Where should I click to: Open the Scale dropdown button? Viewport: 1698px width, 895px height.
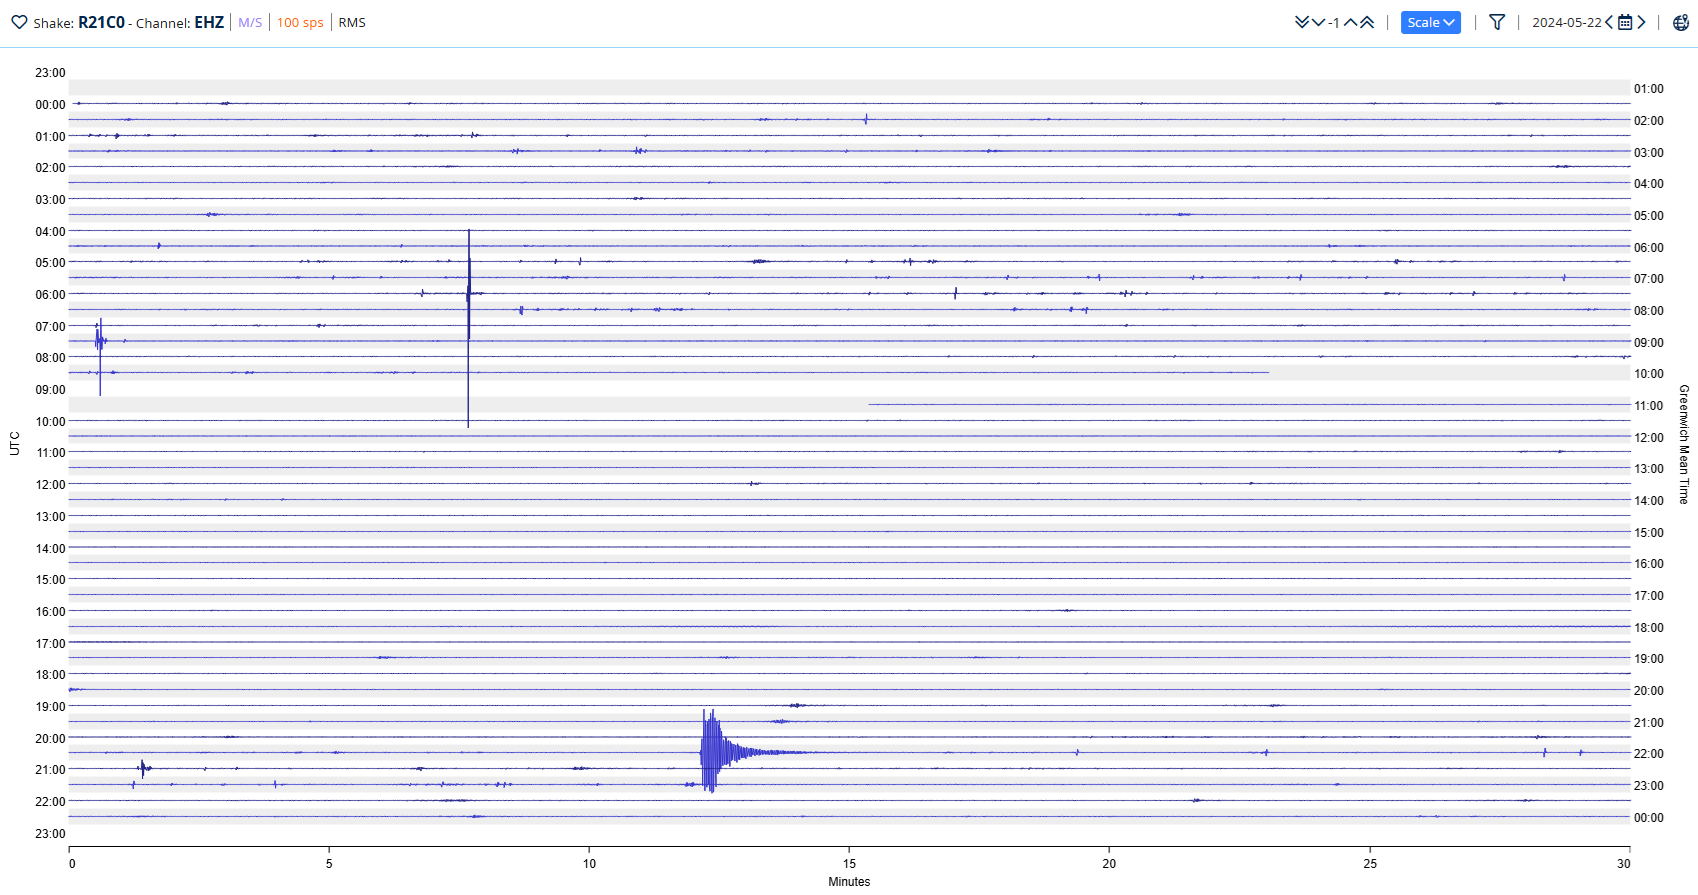(x=1431, y=22)
